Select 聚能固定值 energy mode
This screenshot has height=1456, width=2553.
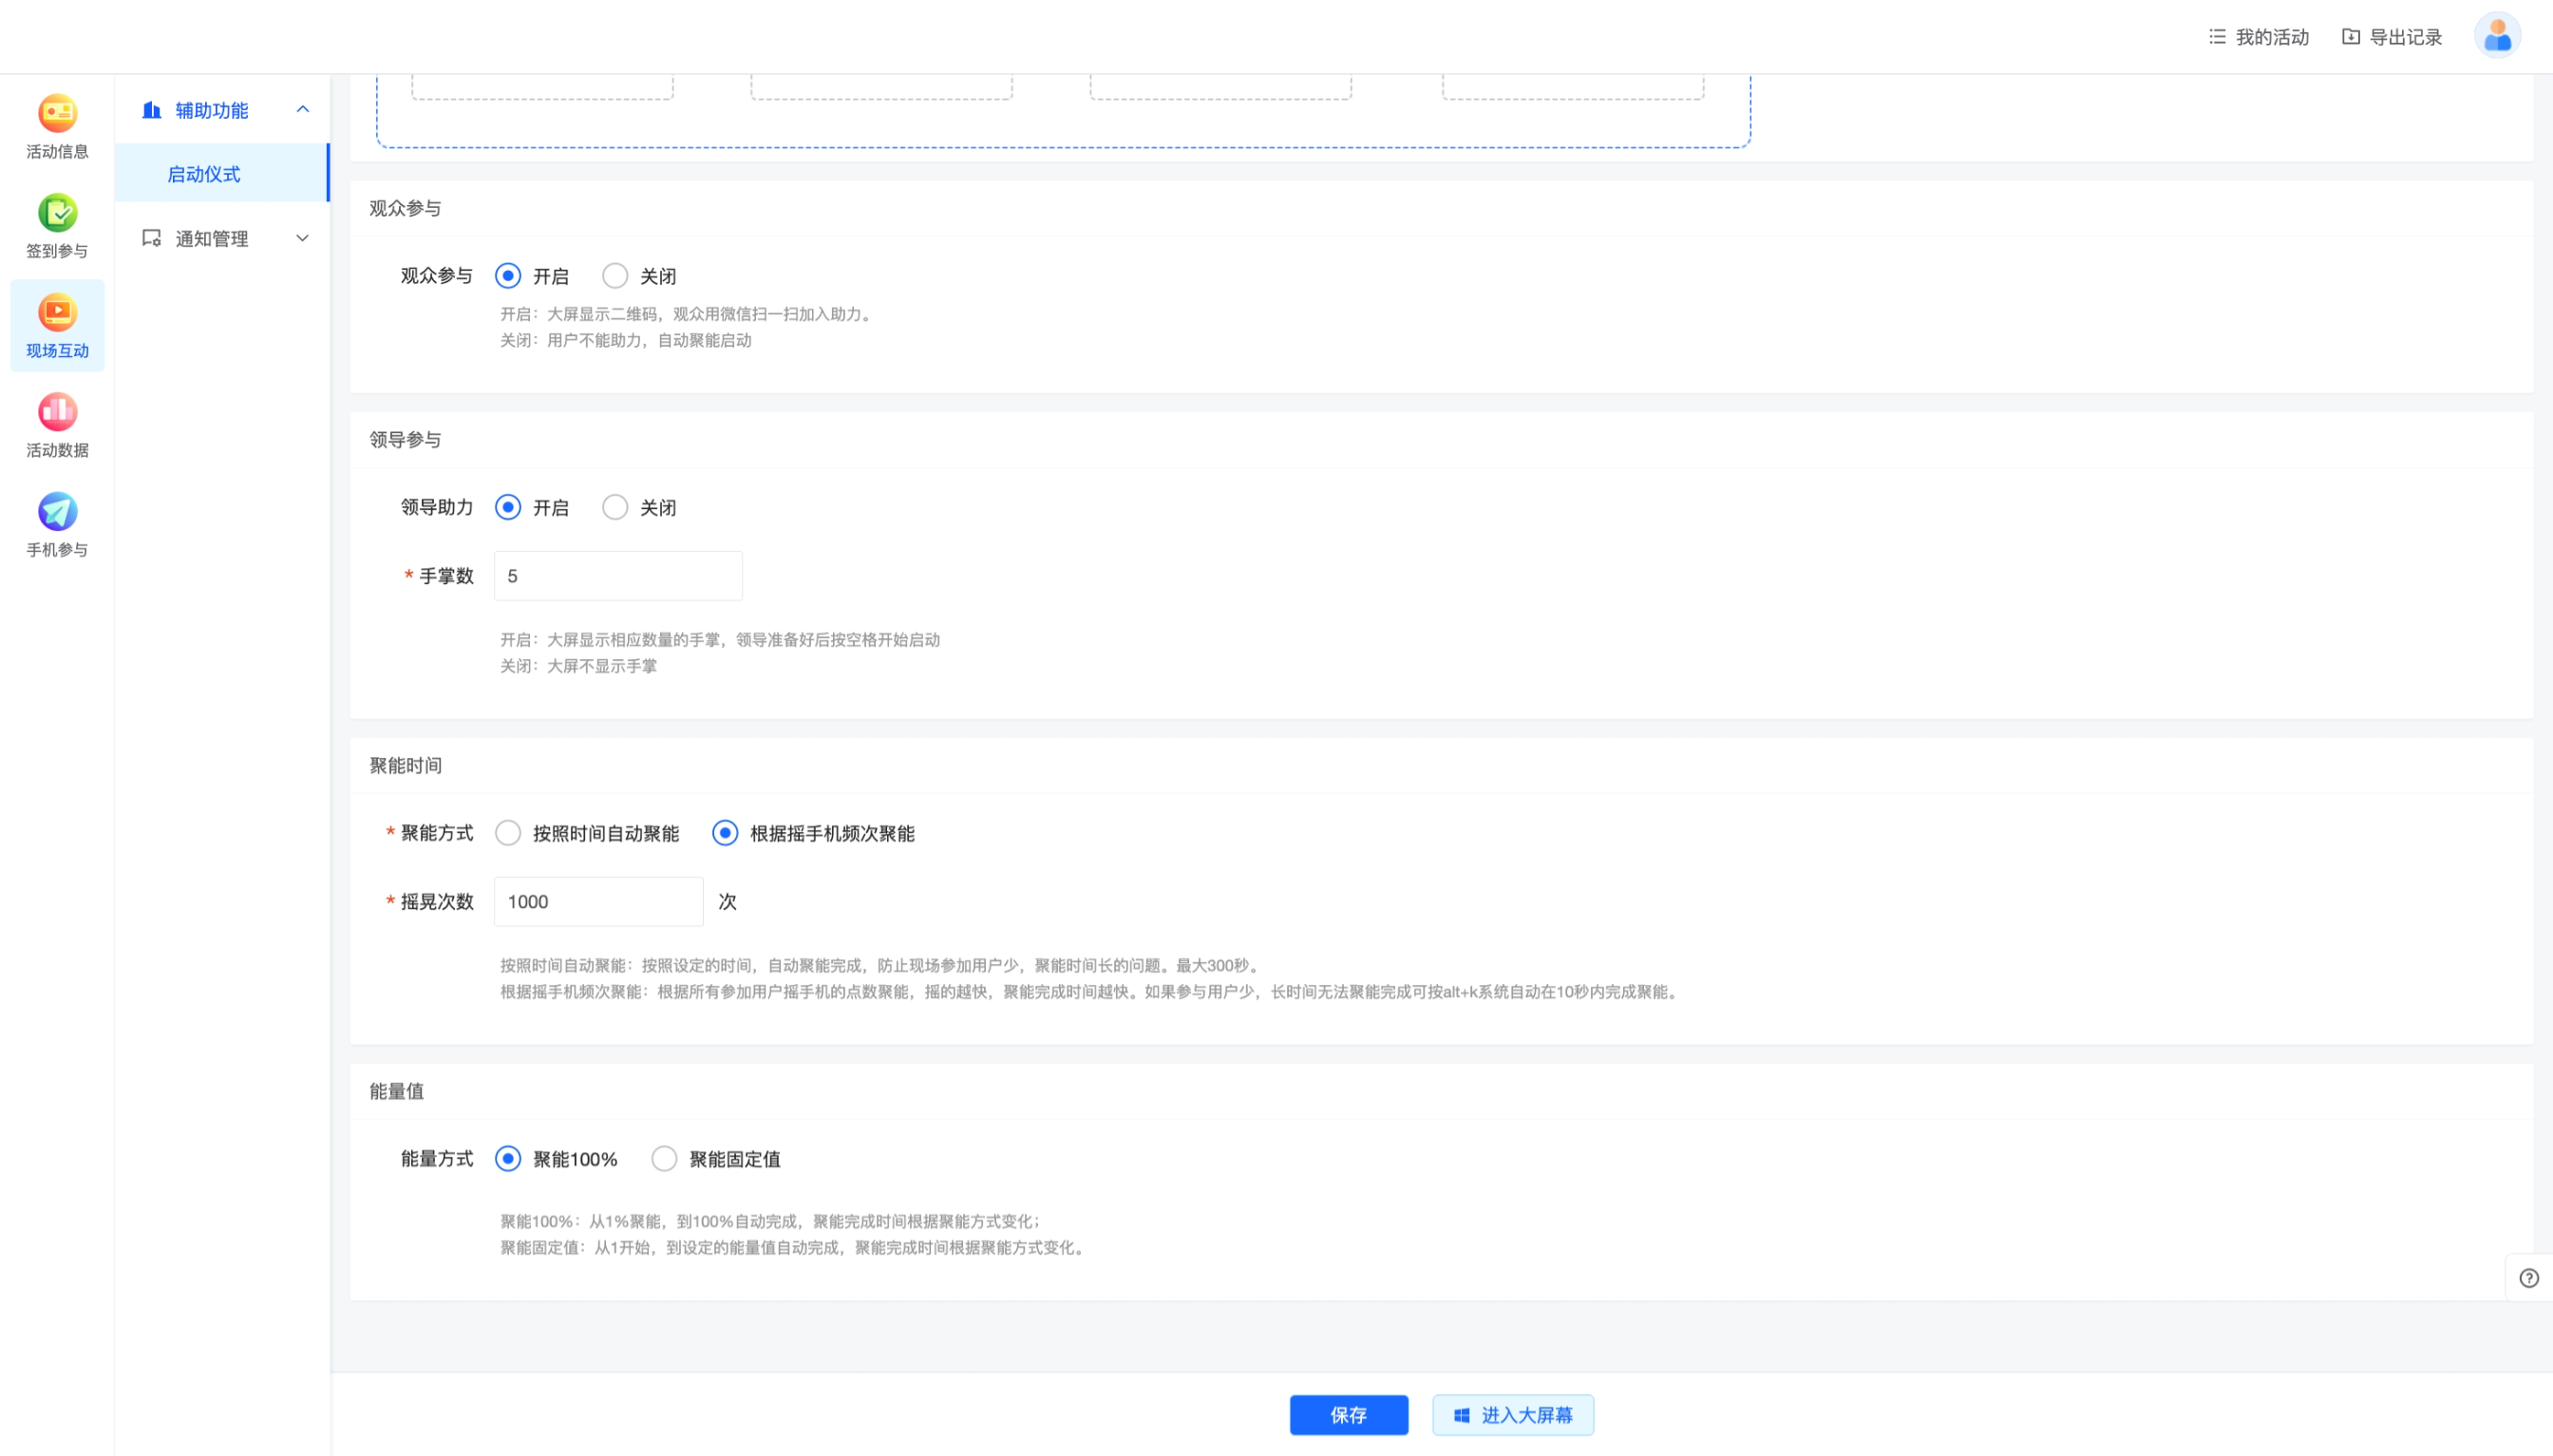664,1159
